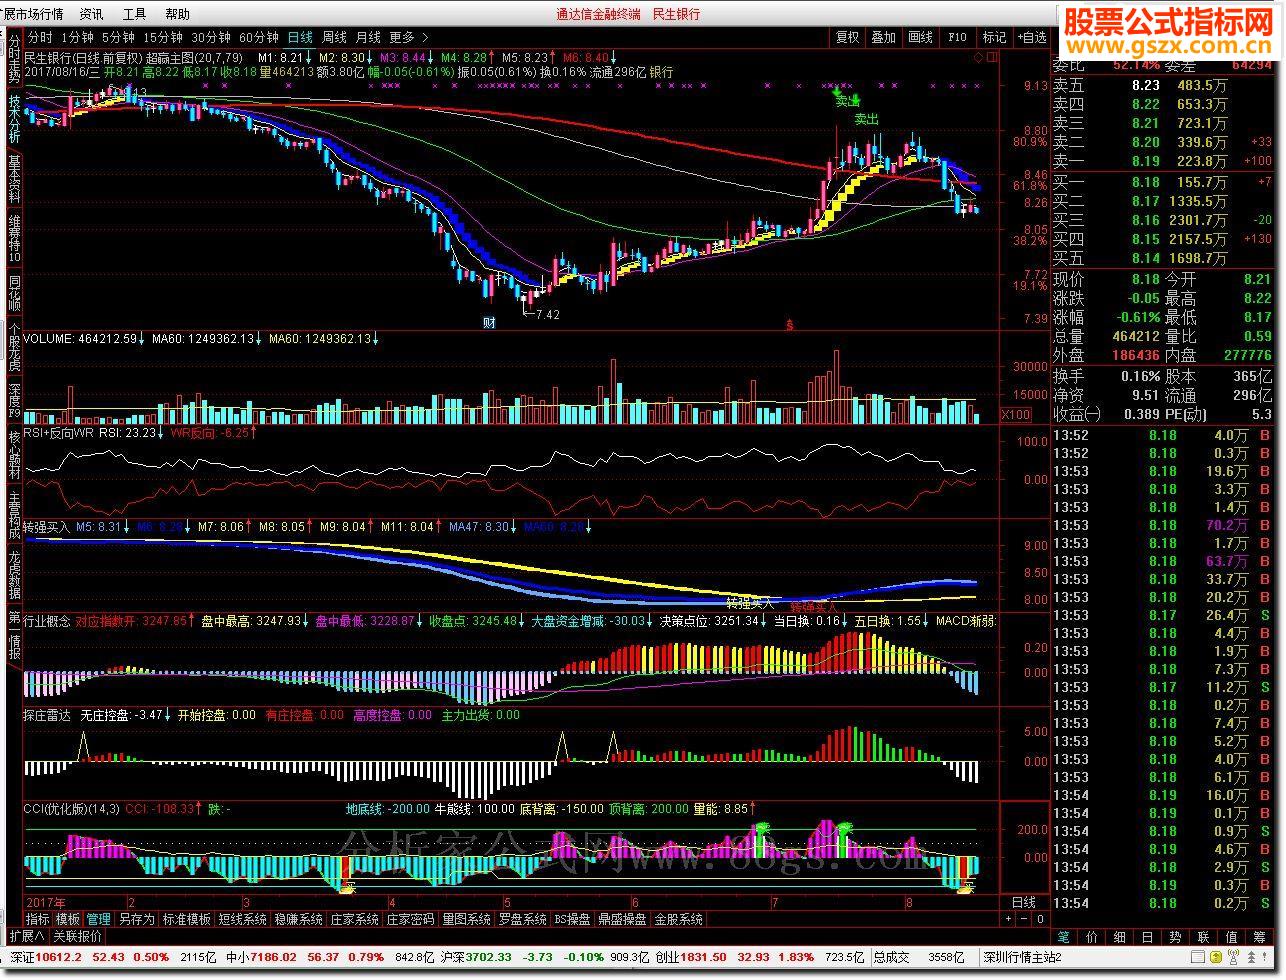
Task: Switch chart to 周线 weekly period
Action: [x=334, y=37]
